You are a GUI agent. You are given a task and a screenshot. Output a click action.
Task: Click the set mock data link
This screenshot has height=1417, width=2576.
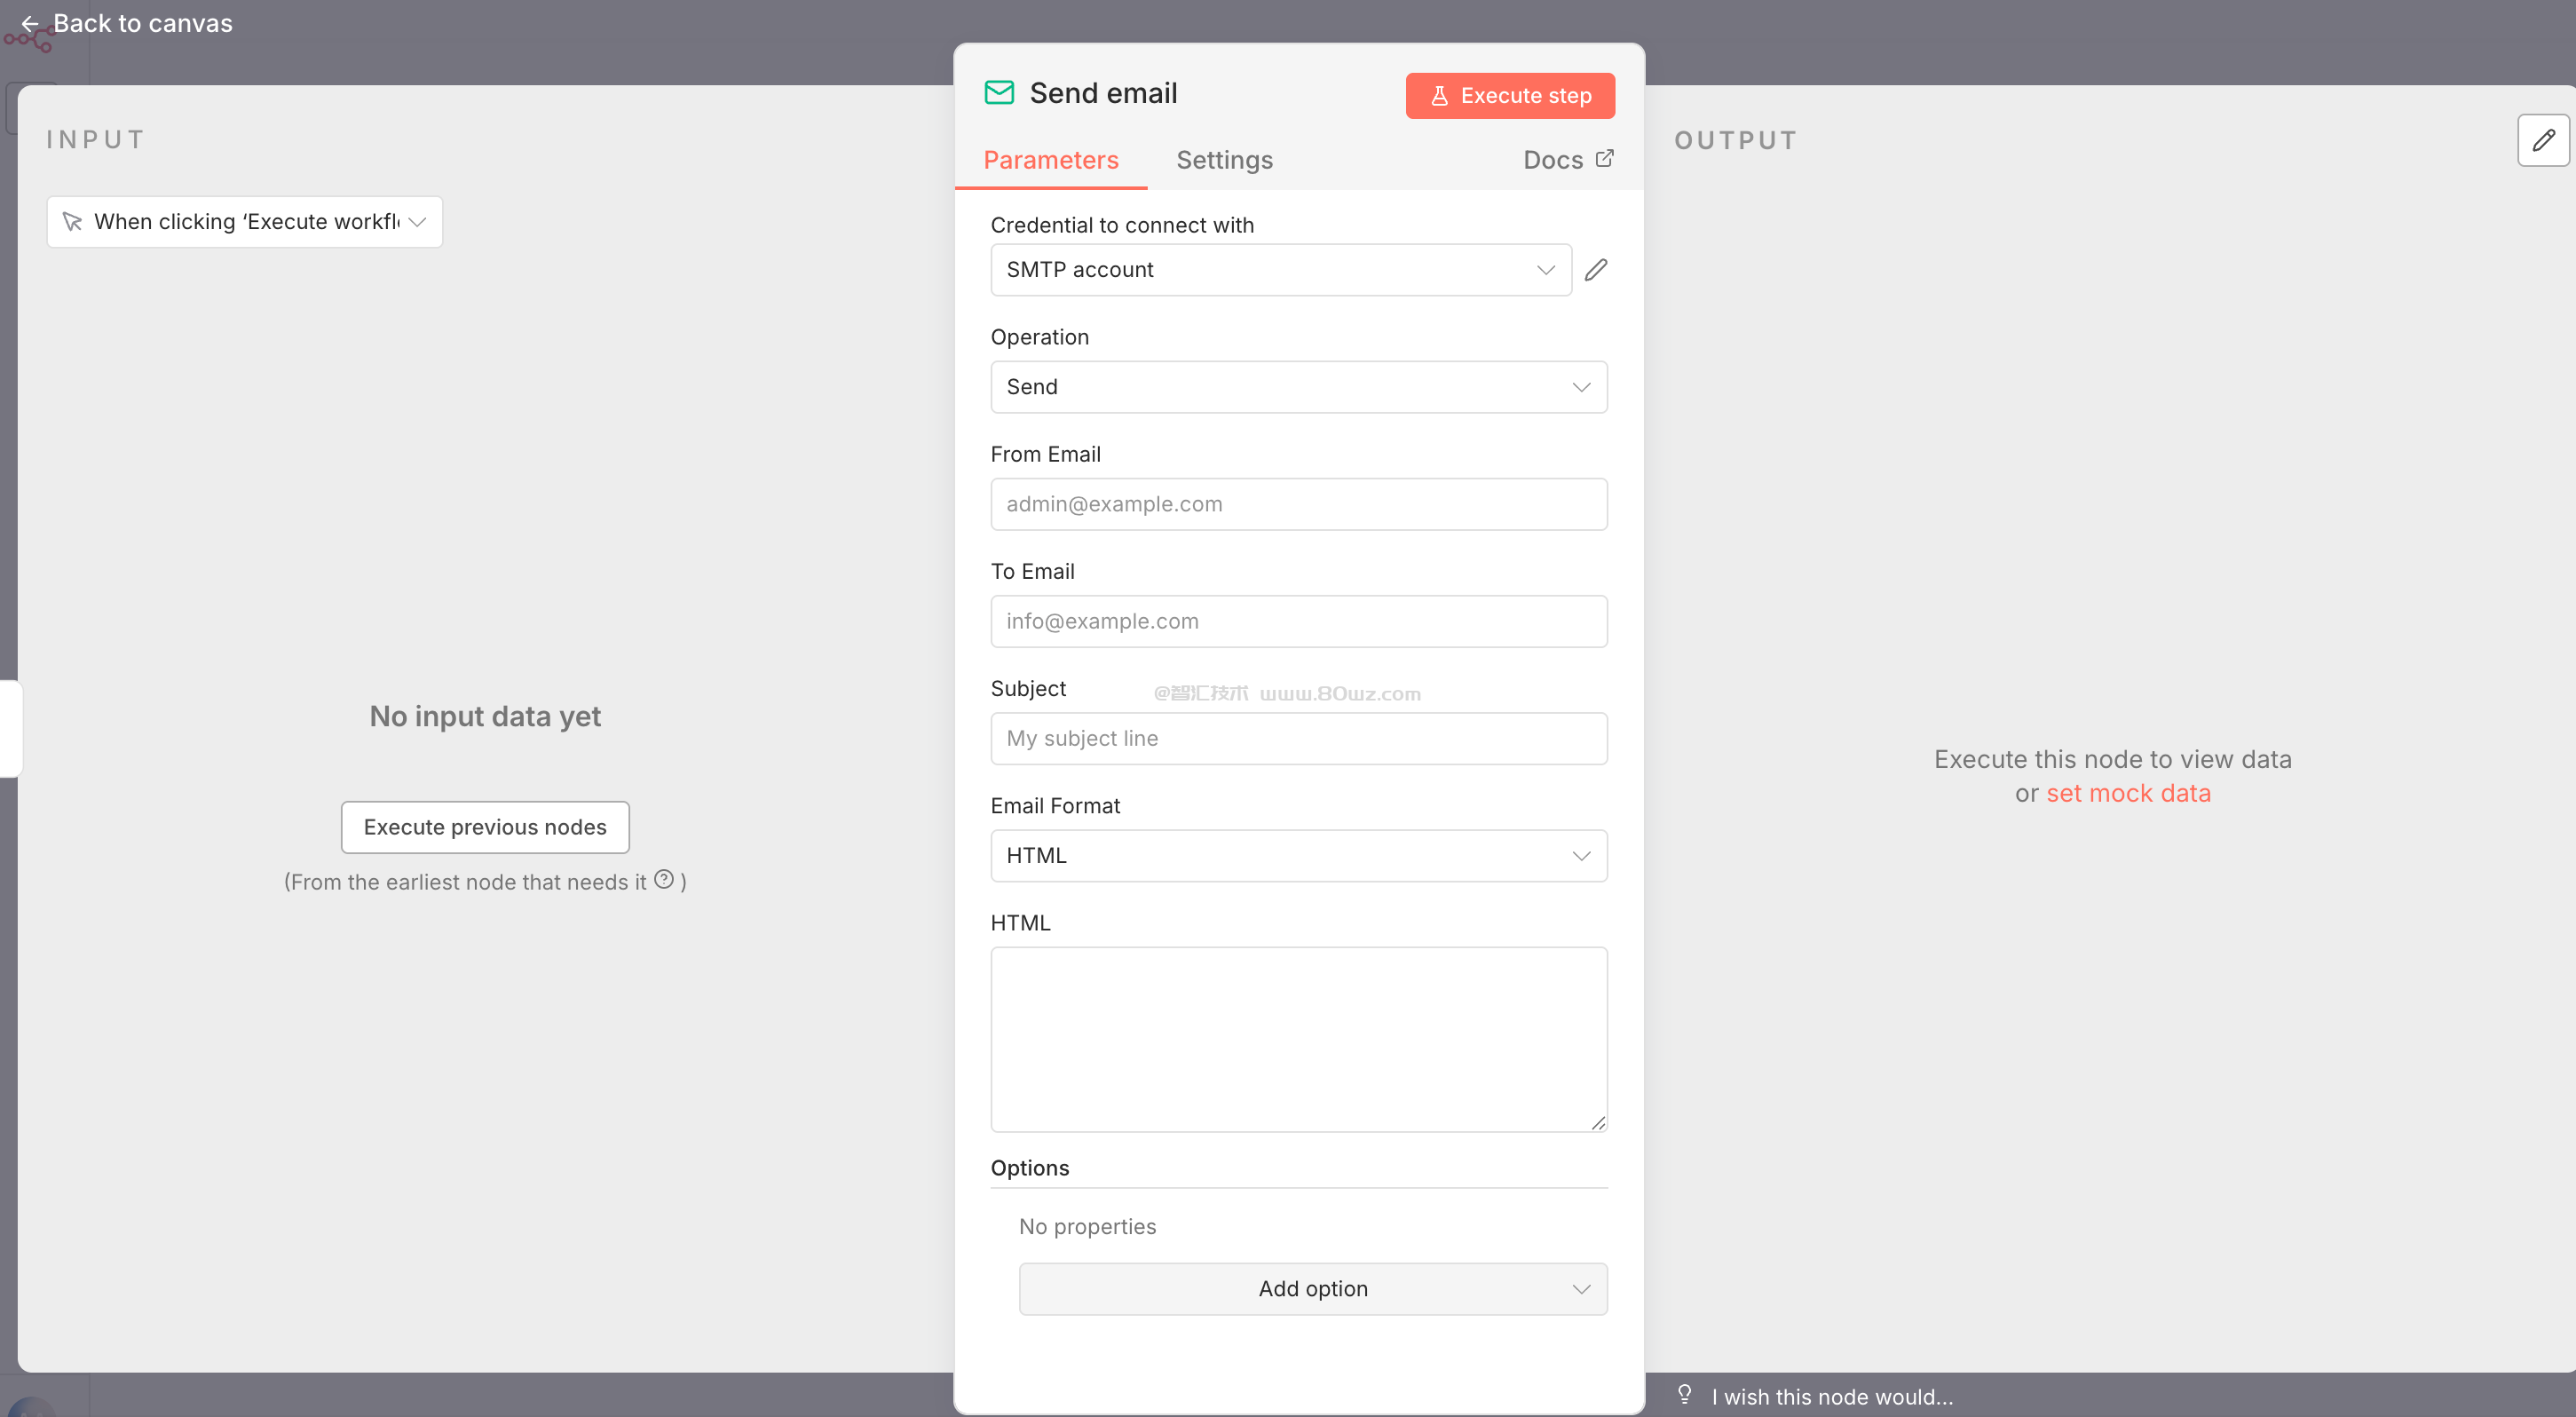click(x=2128, y=793)
